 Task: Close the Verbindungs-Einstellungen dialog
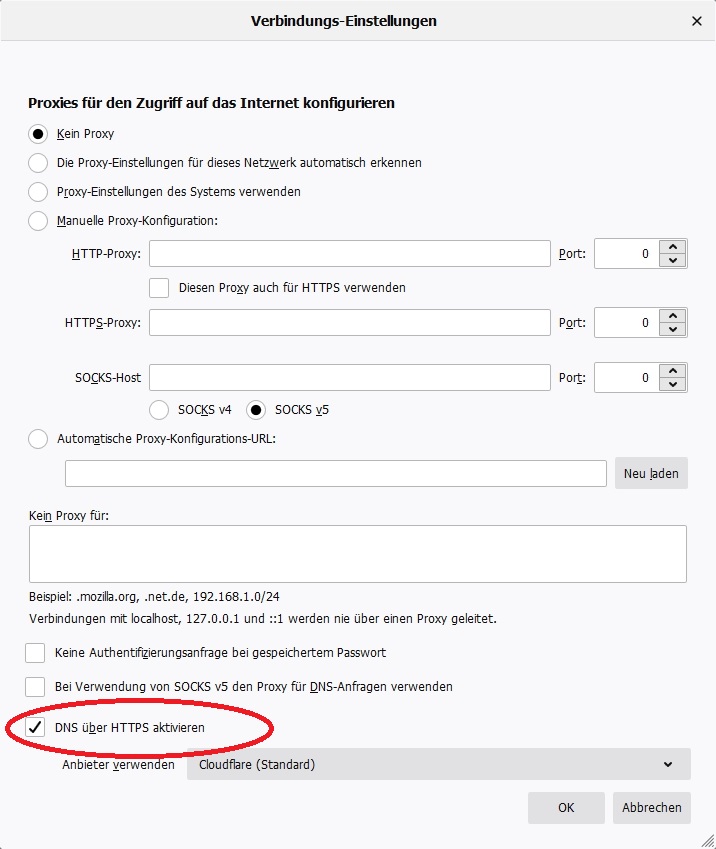click(x=696, y=20)
